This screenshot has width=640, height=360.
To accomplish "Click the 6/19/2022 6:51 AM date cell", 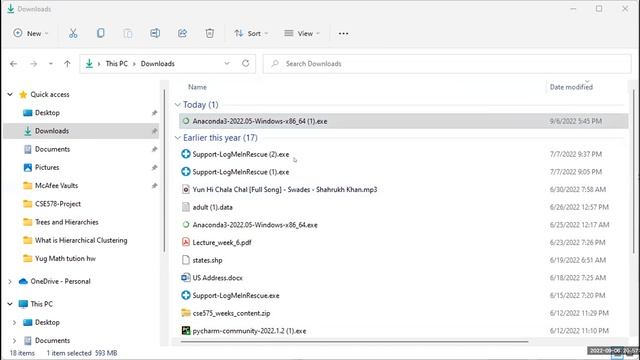I will coord(578,260).
